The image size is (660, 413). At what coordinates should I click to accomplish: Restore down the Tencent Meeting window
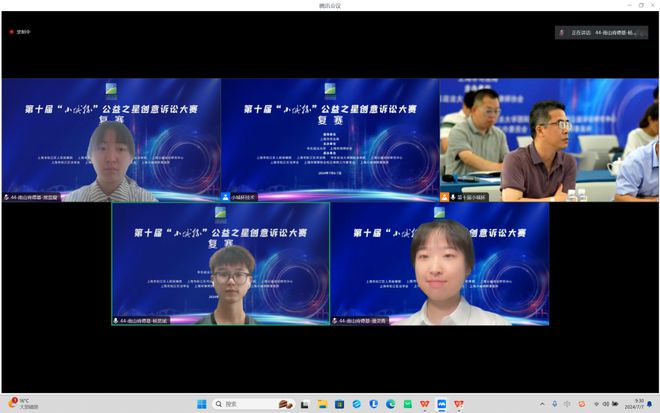tap(641, 5)
